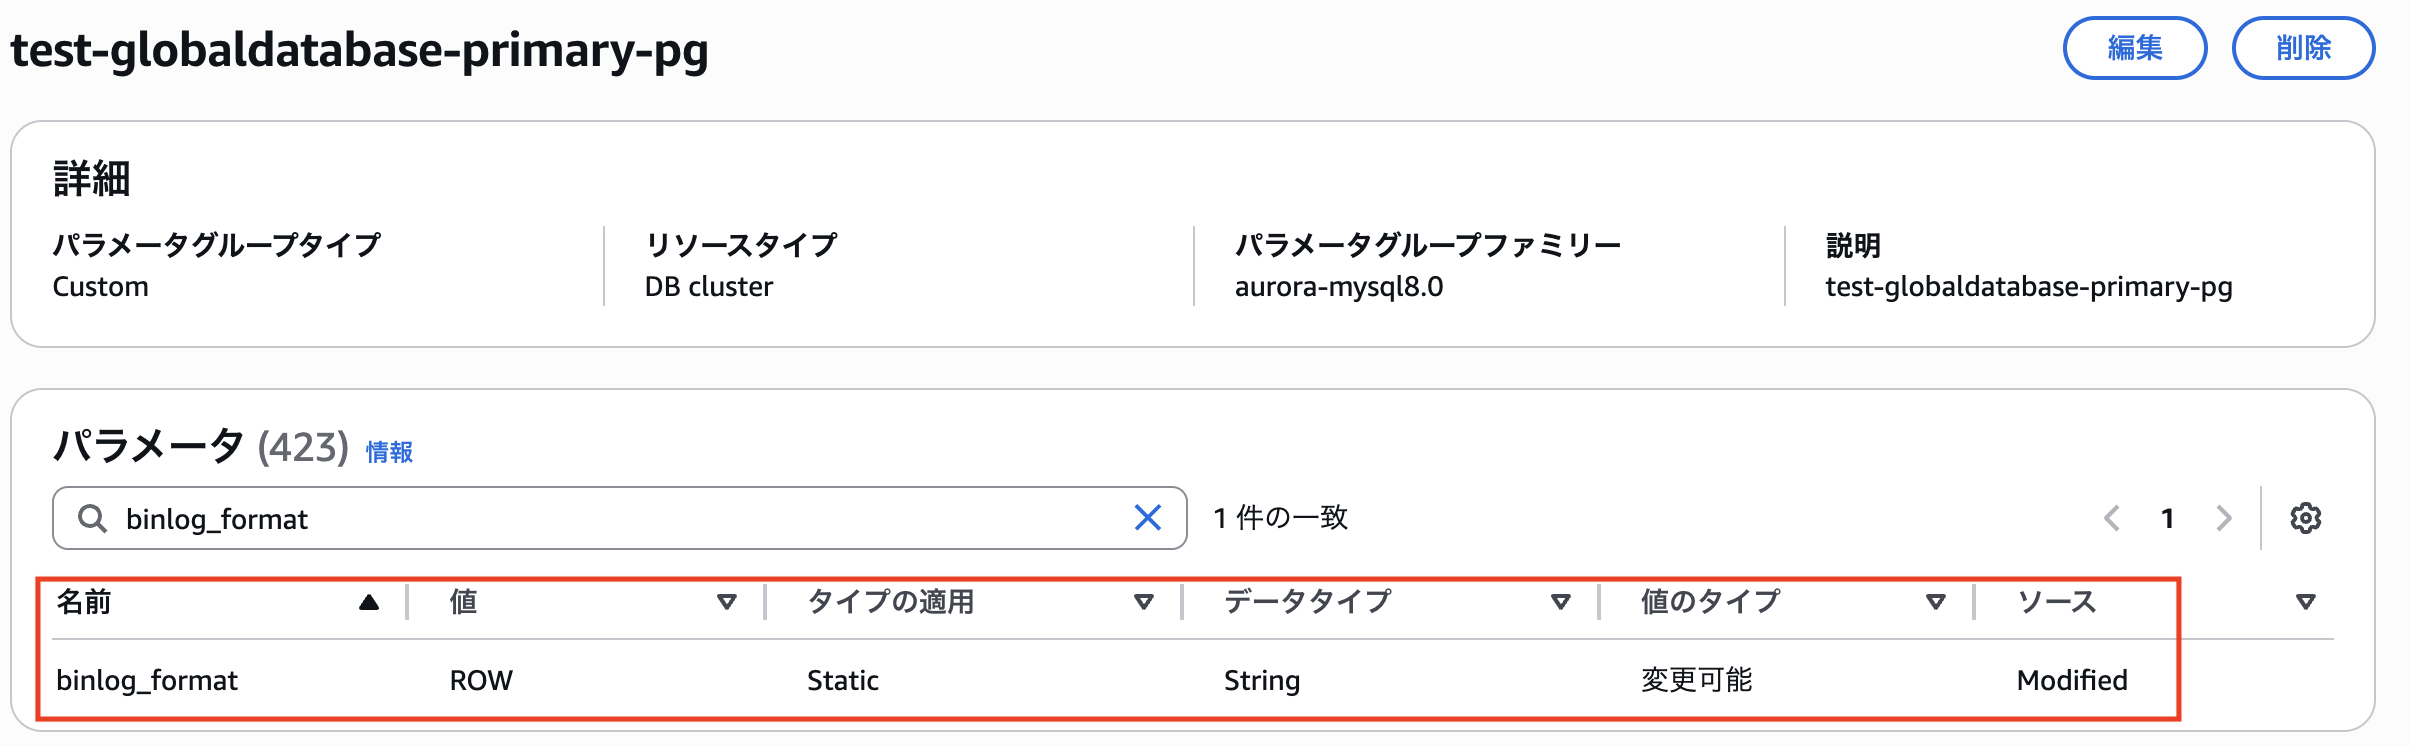This screenshot has height=746, width=2410.
Task: Clear the binlog_format search with the X icon
Action: click(x=1148, y=518)
